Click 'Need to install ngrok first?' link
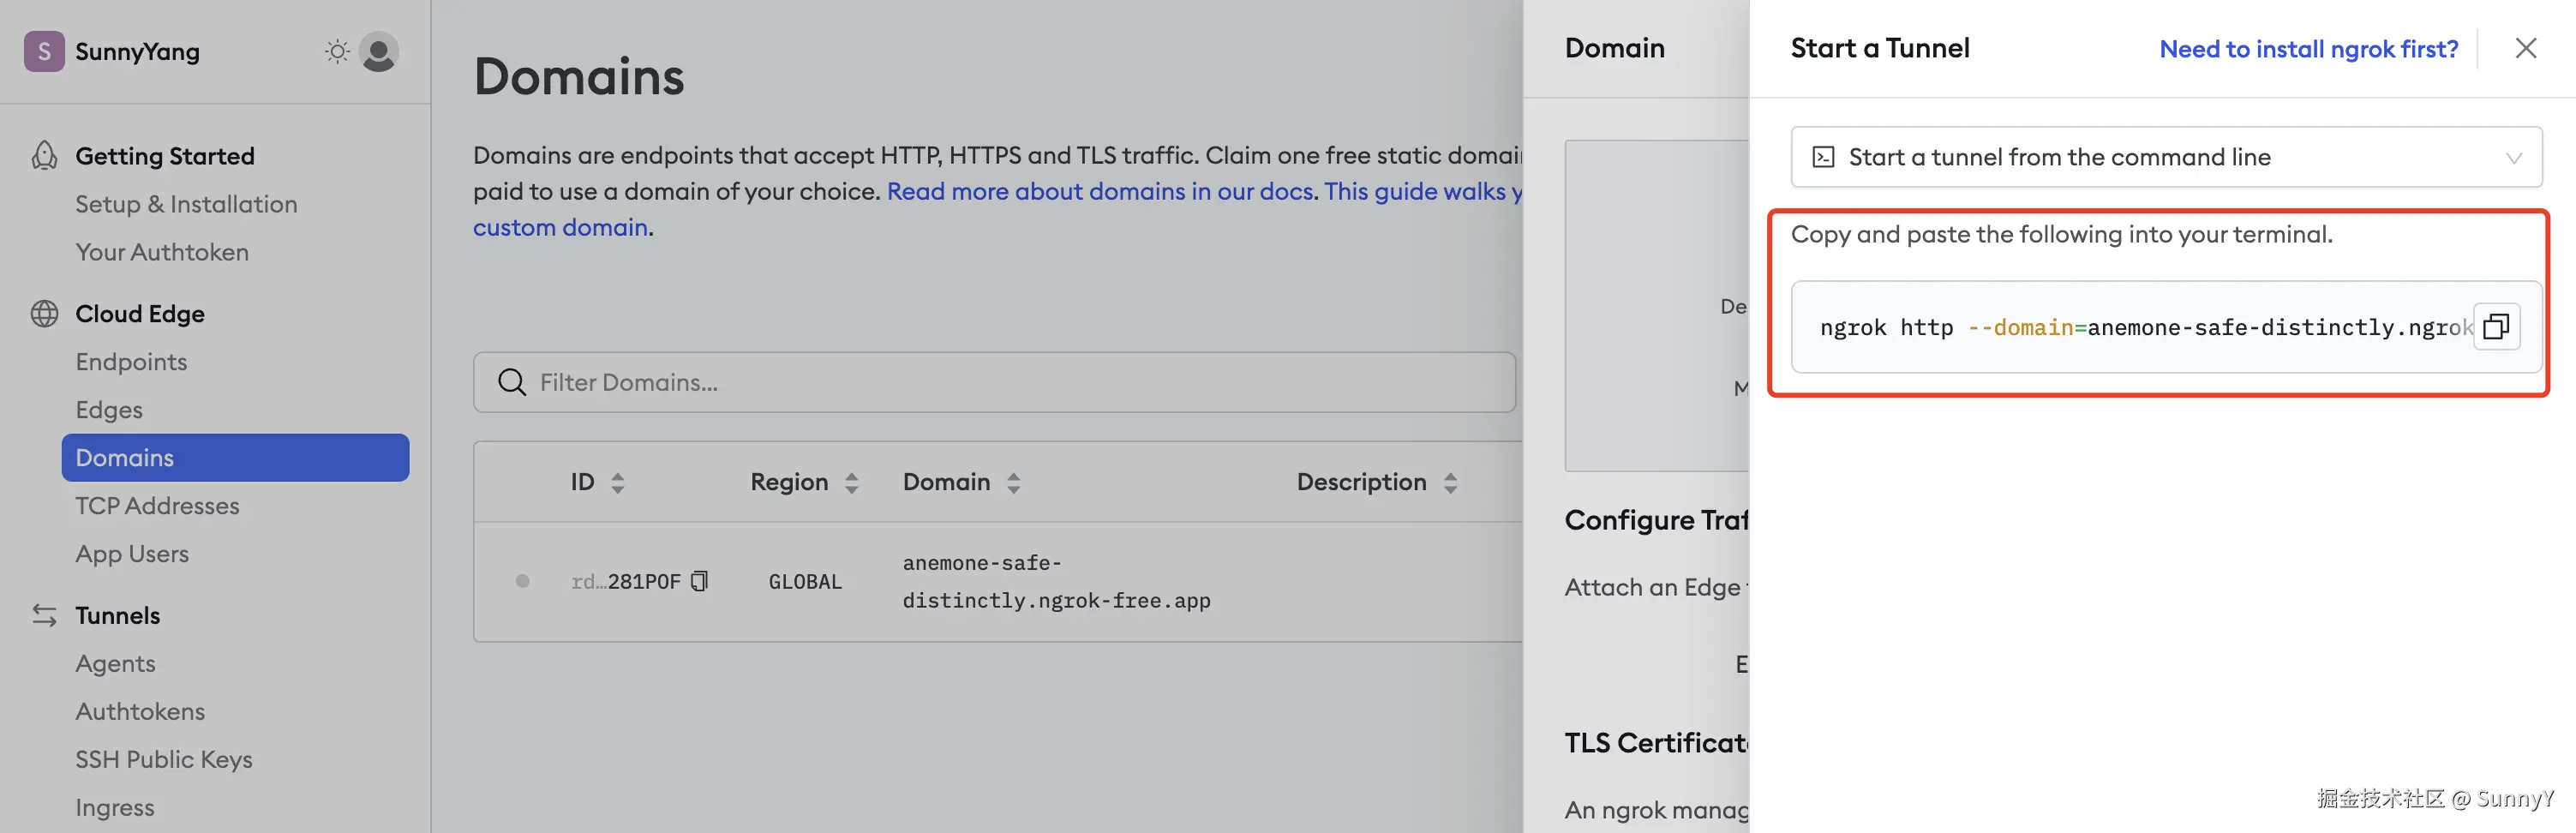 coord(2308,49)
